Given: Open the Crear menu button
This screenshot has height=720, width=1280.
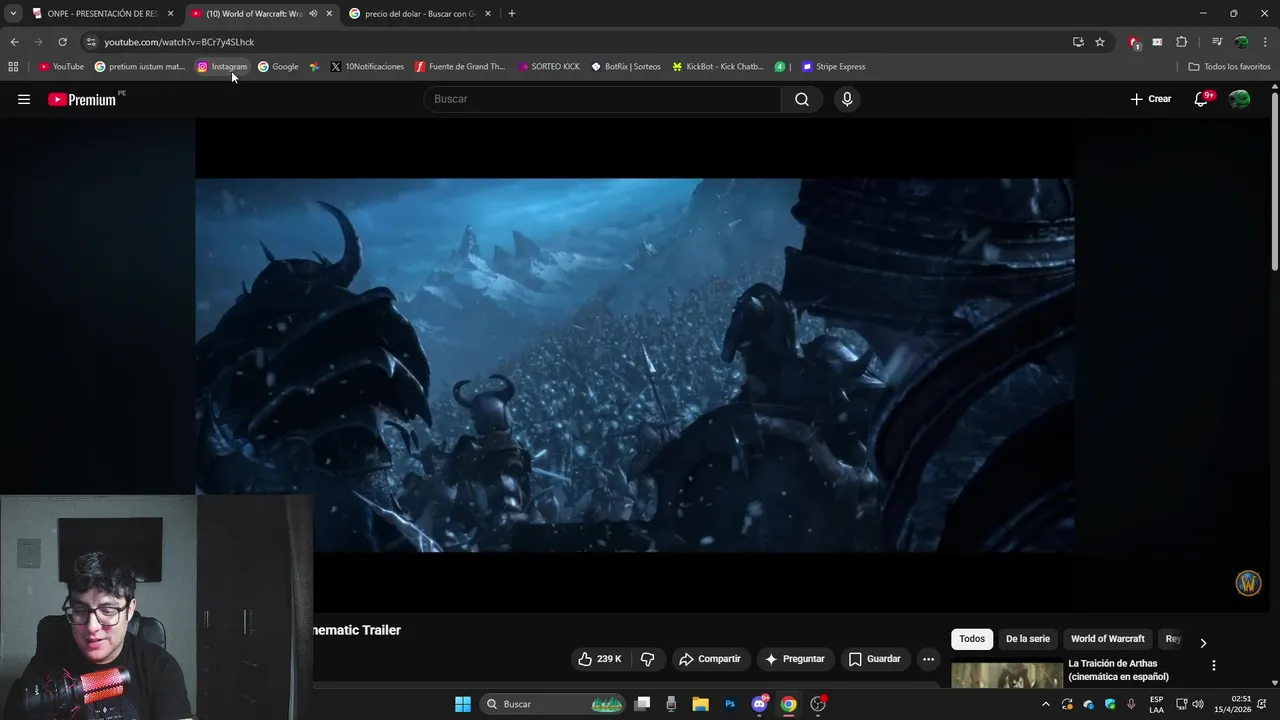Looking at the screenshot, I should point(1151,99).
